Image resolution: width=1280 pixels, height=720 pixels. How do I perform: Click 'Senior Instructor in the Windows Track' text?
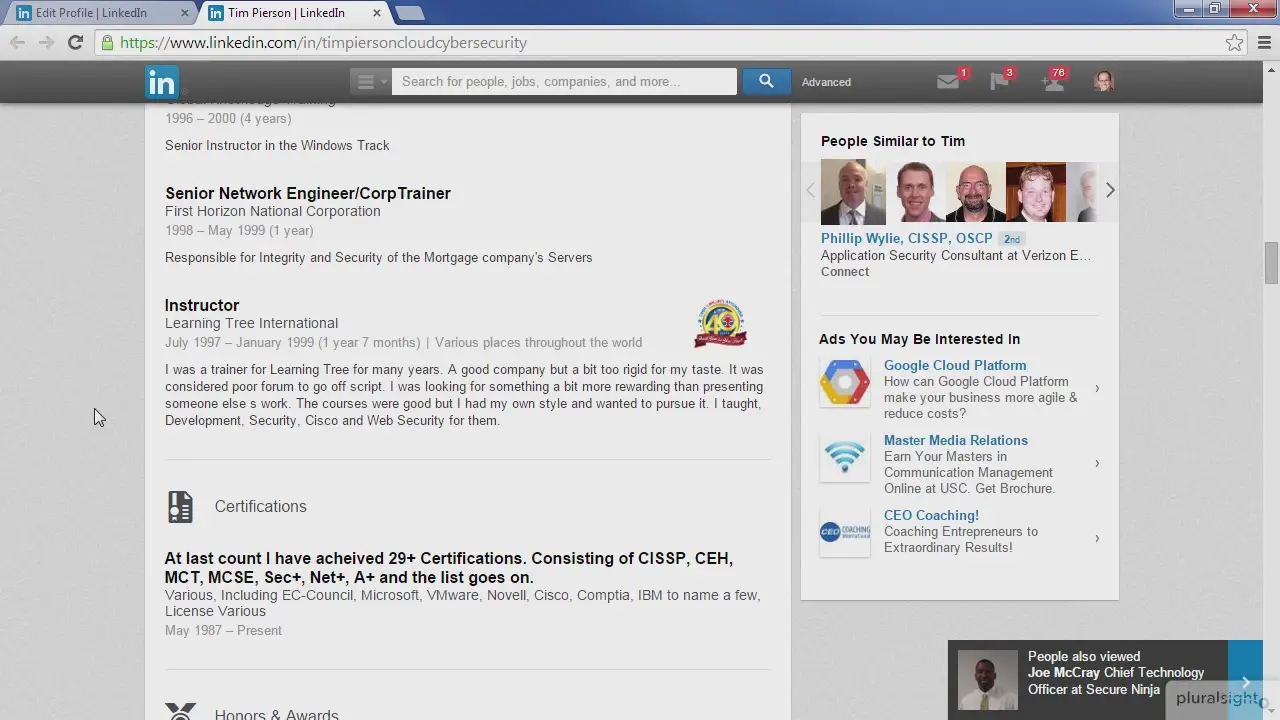tap(277, 145)
